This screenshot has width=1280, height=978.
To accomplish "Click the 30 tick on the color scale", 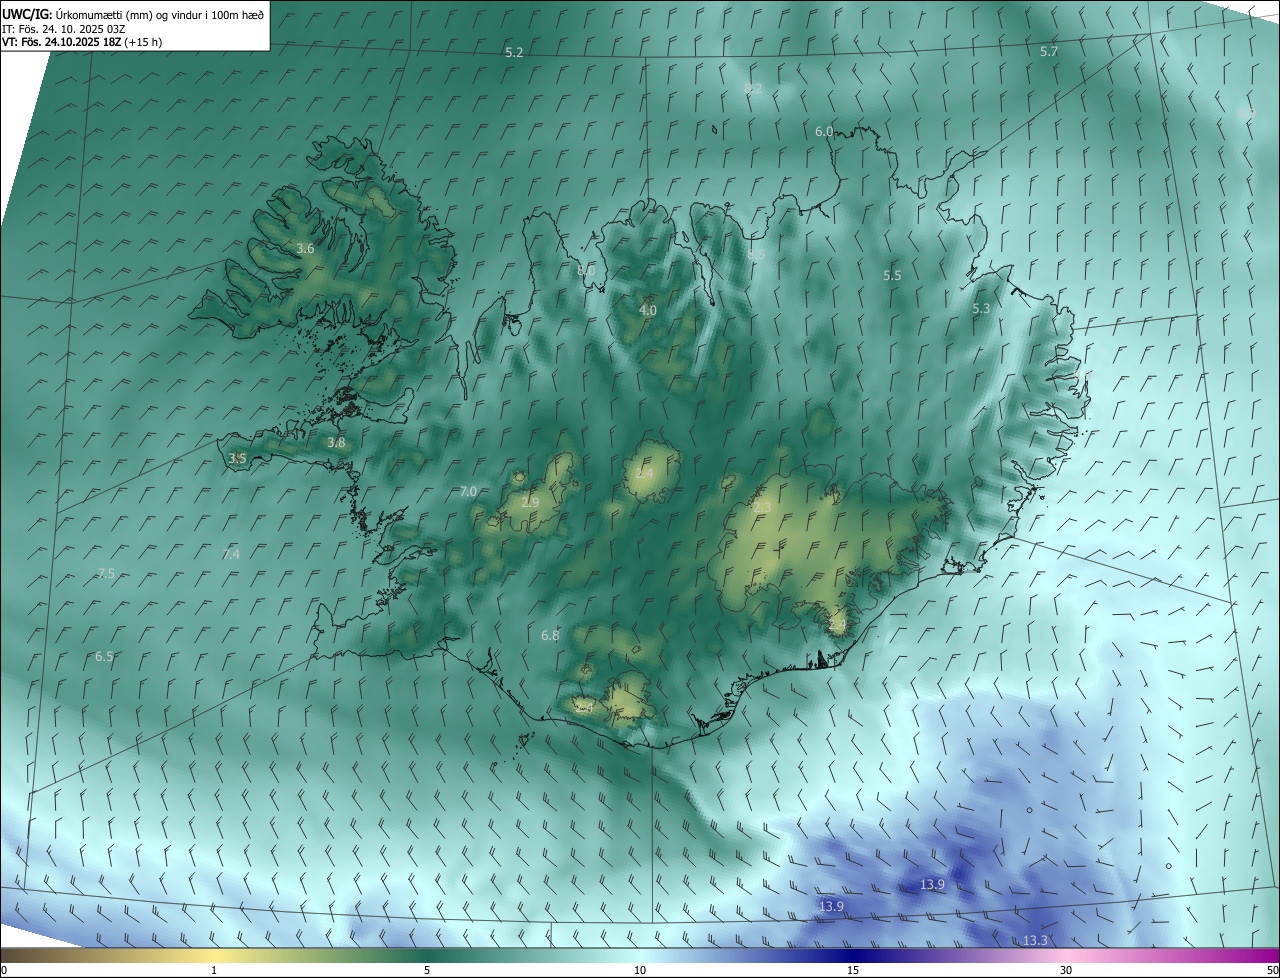I will 1066,970.
